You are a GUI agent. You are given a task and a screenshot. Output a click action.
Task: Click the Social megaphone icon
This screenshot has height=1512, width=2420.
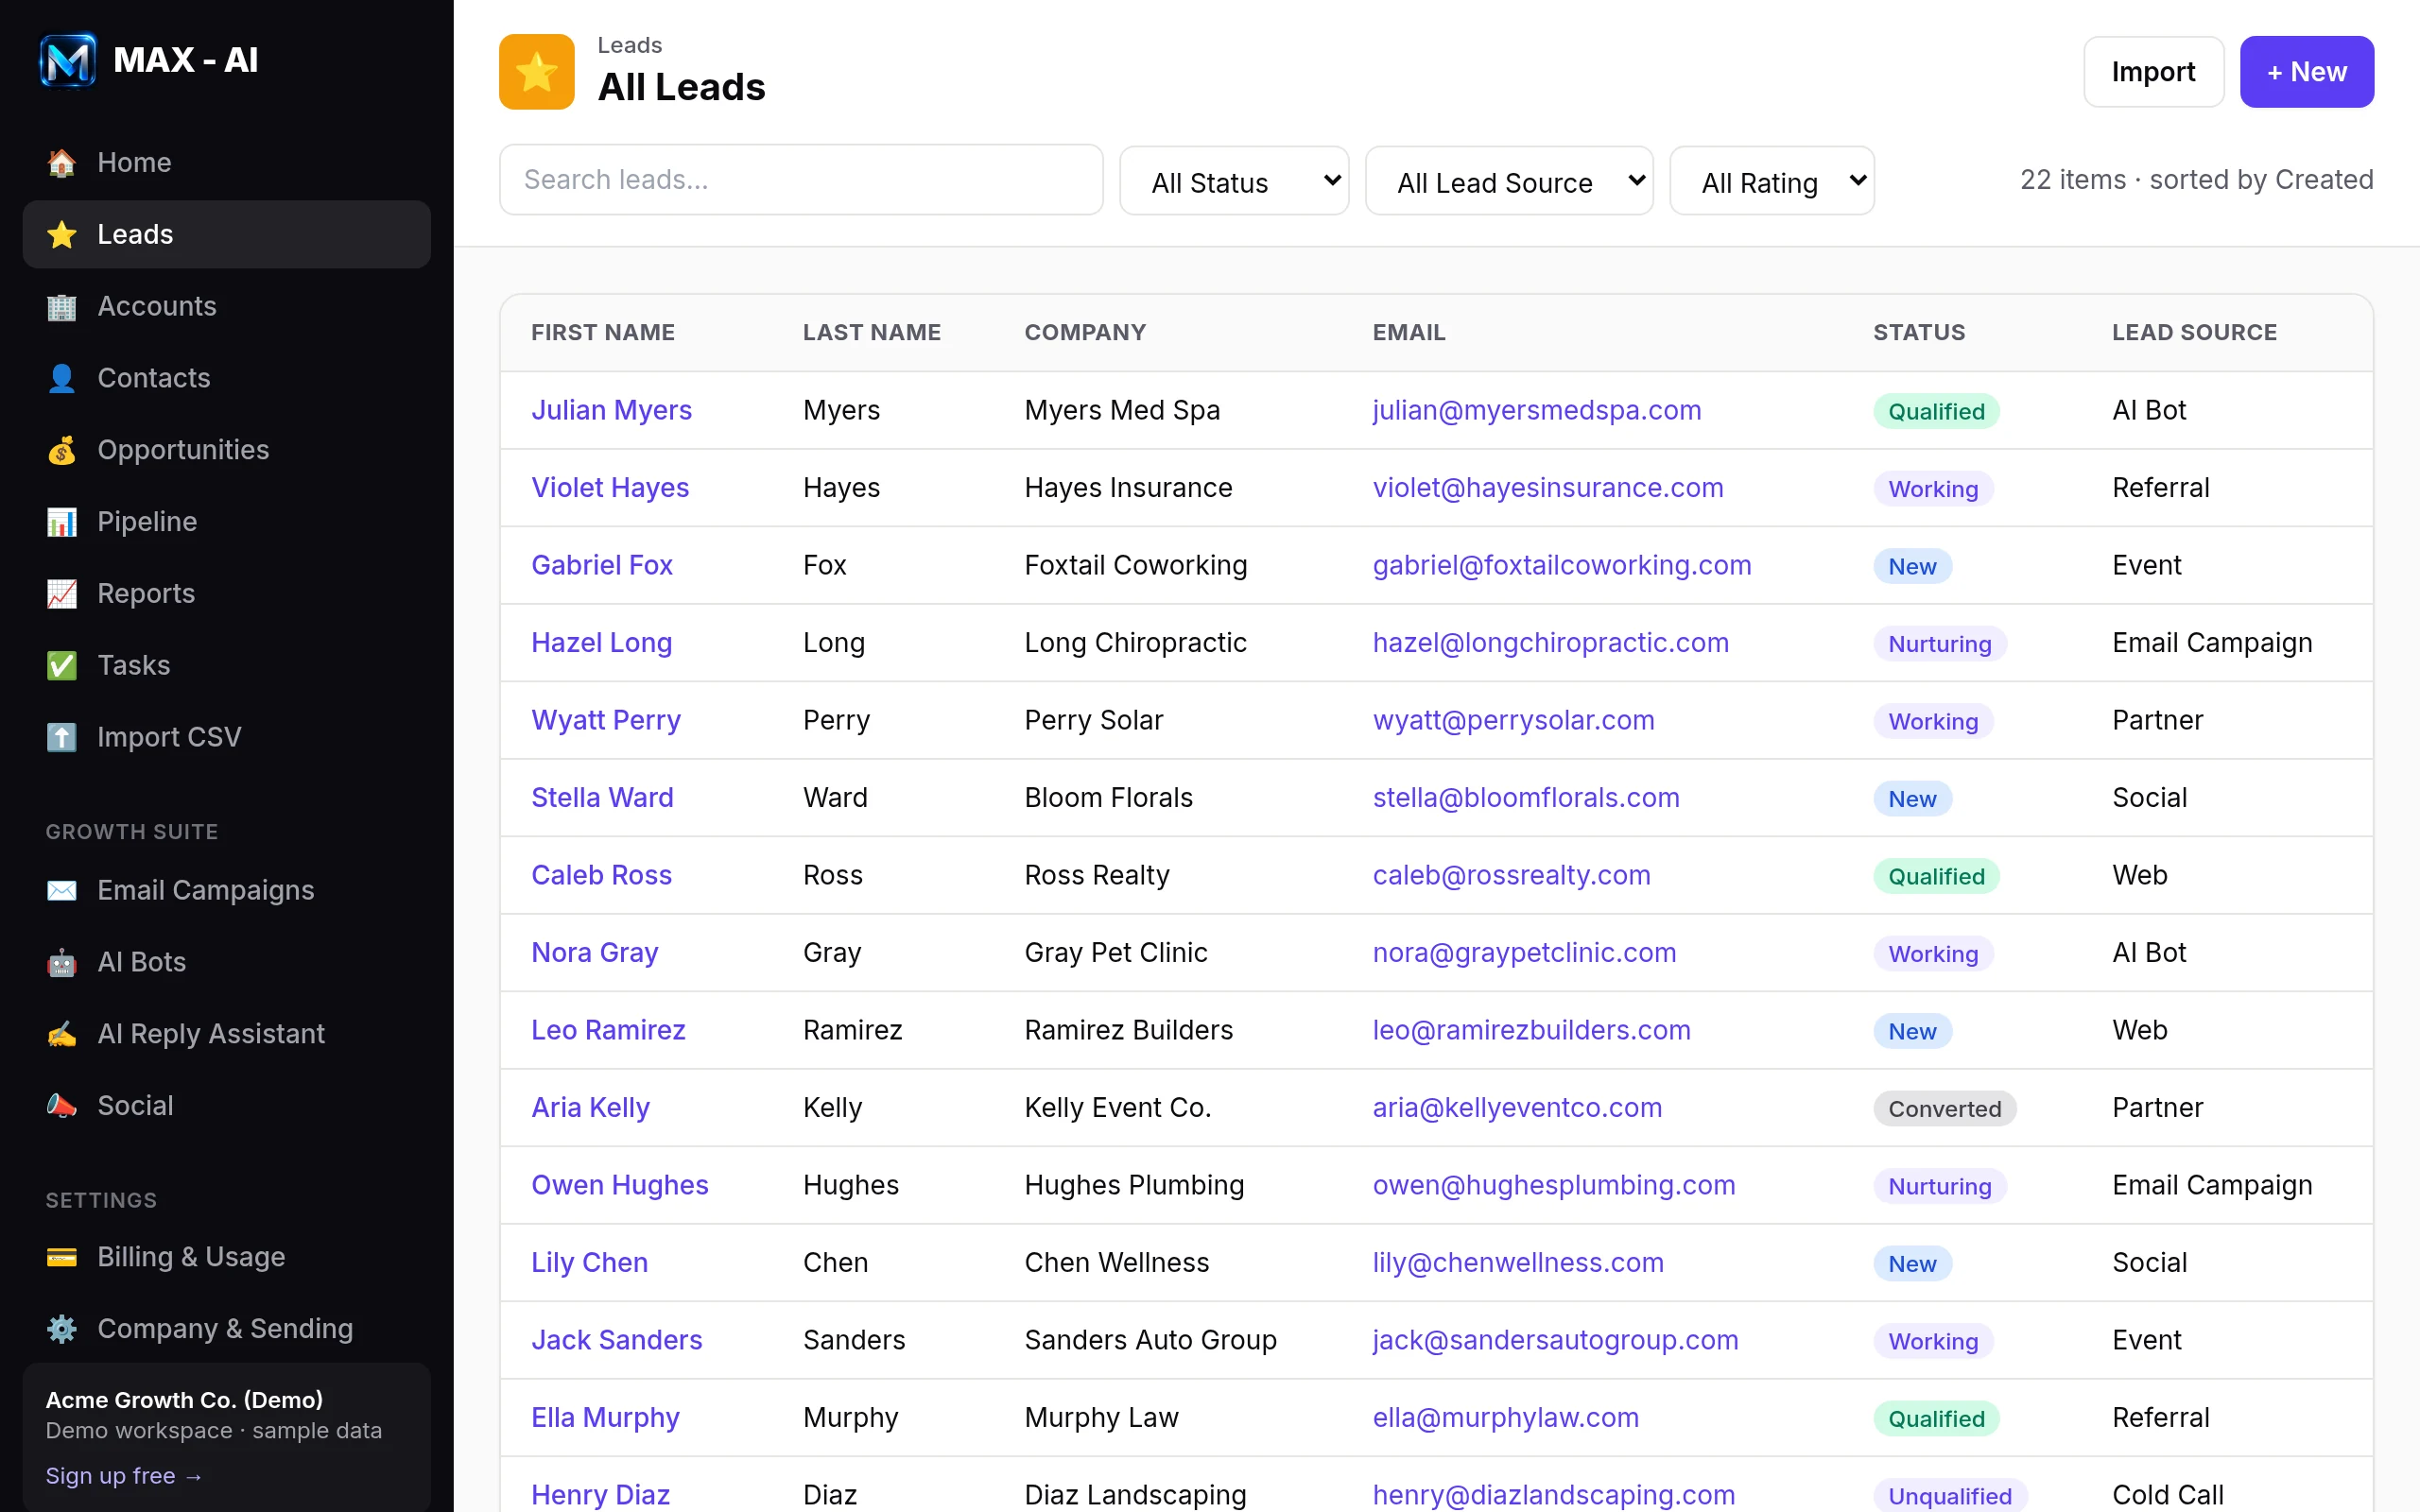[62, 1106]
